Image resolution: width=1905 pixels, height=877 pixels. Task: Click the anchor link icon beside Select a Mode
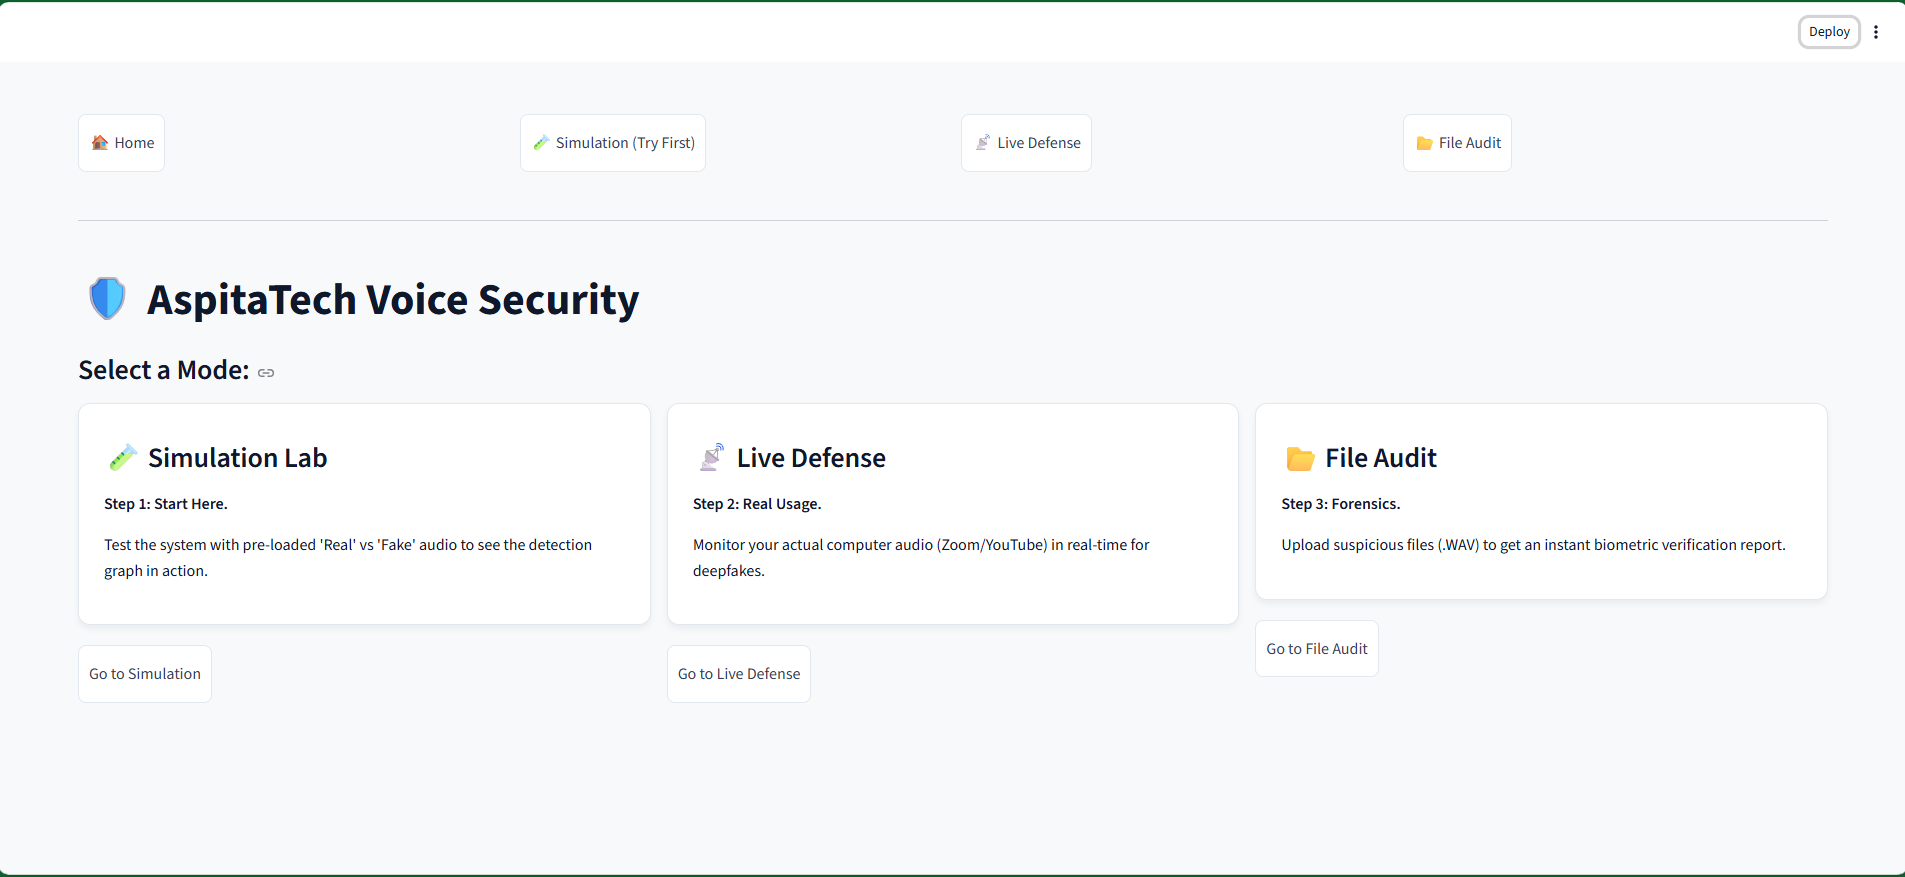266,373
